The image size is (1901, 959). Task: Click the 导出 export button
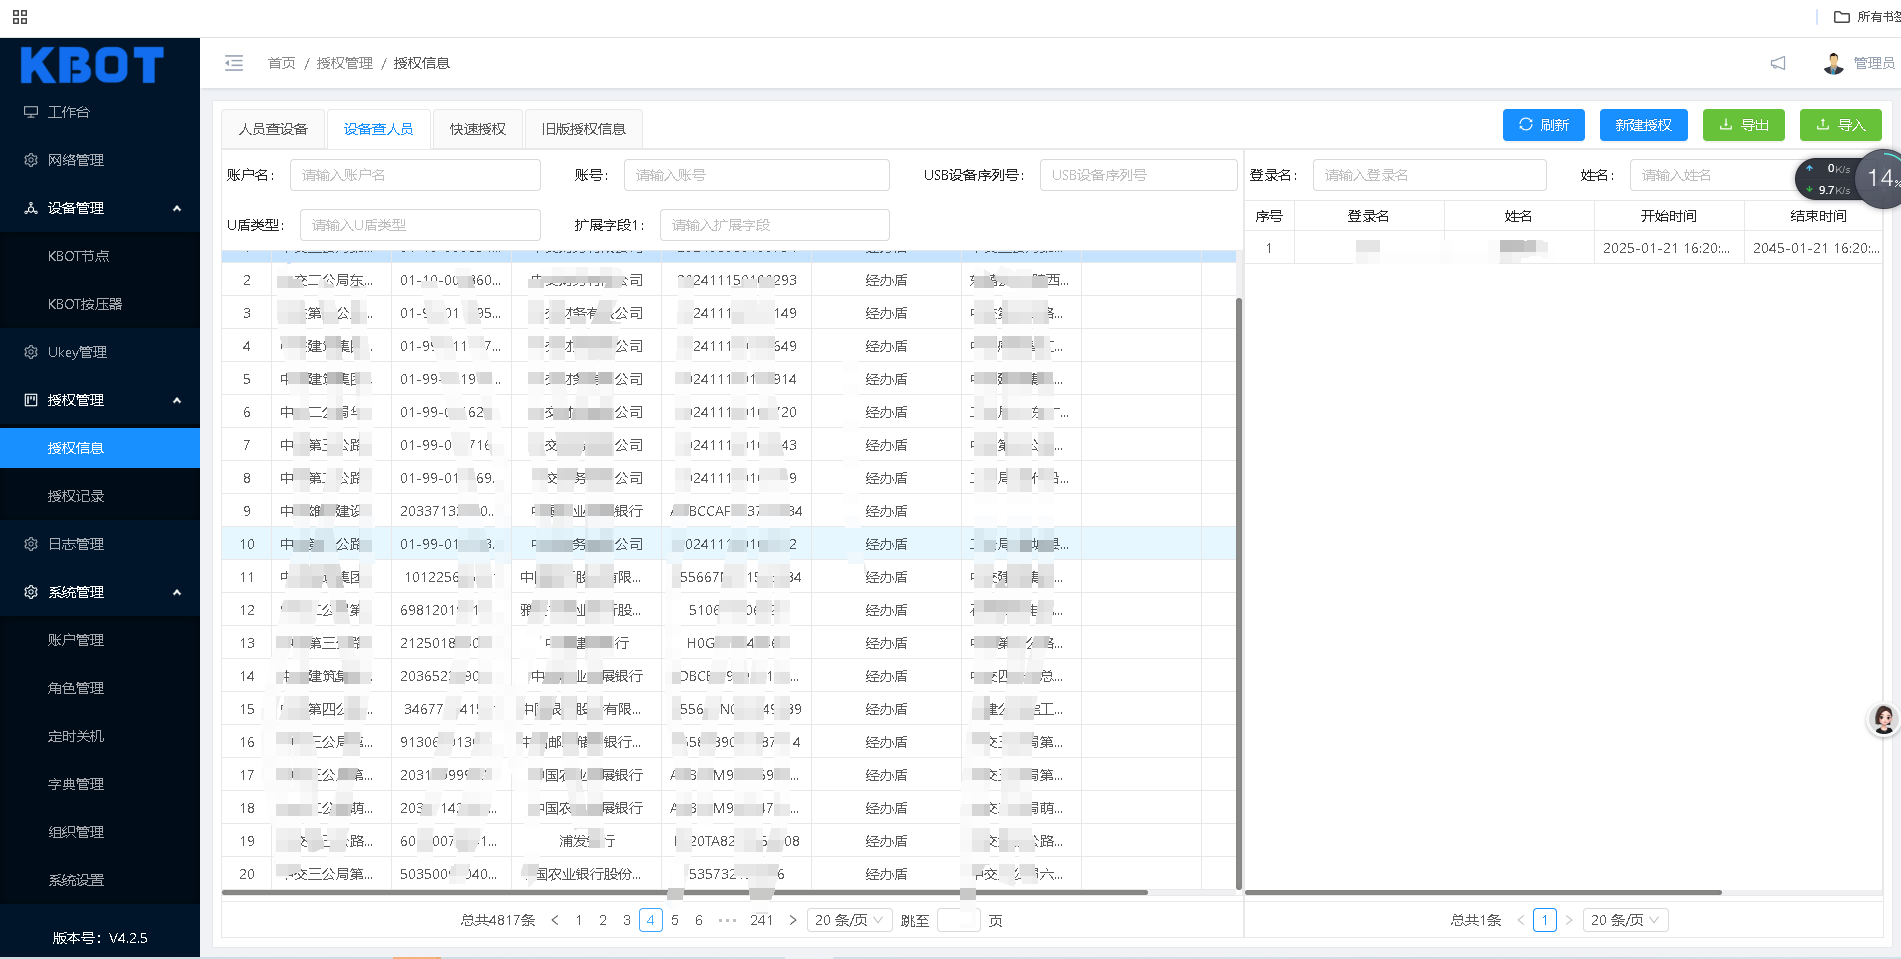pos(1743,125)
